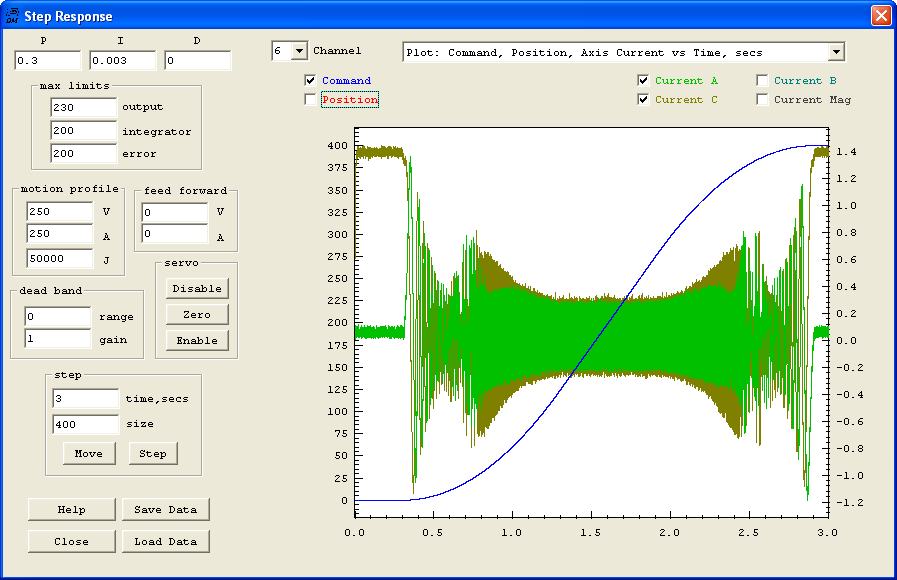Expand the Plot type dropdown list
Viewport: 897px width, 580px height.
click(836, 52)
